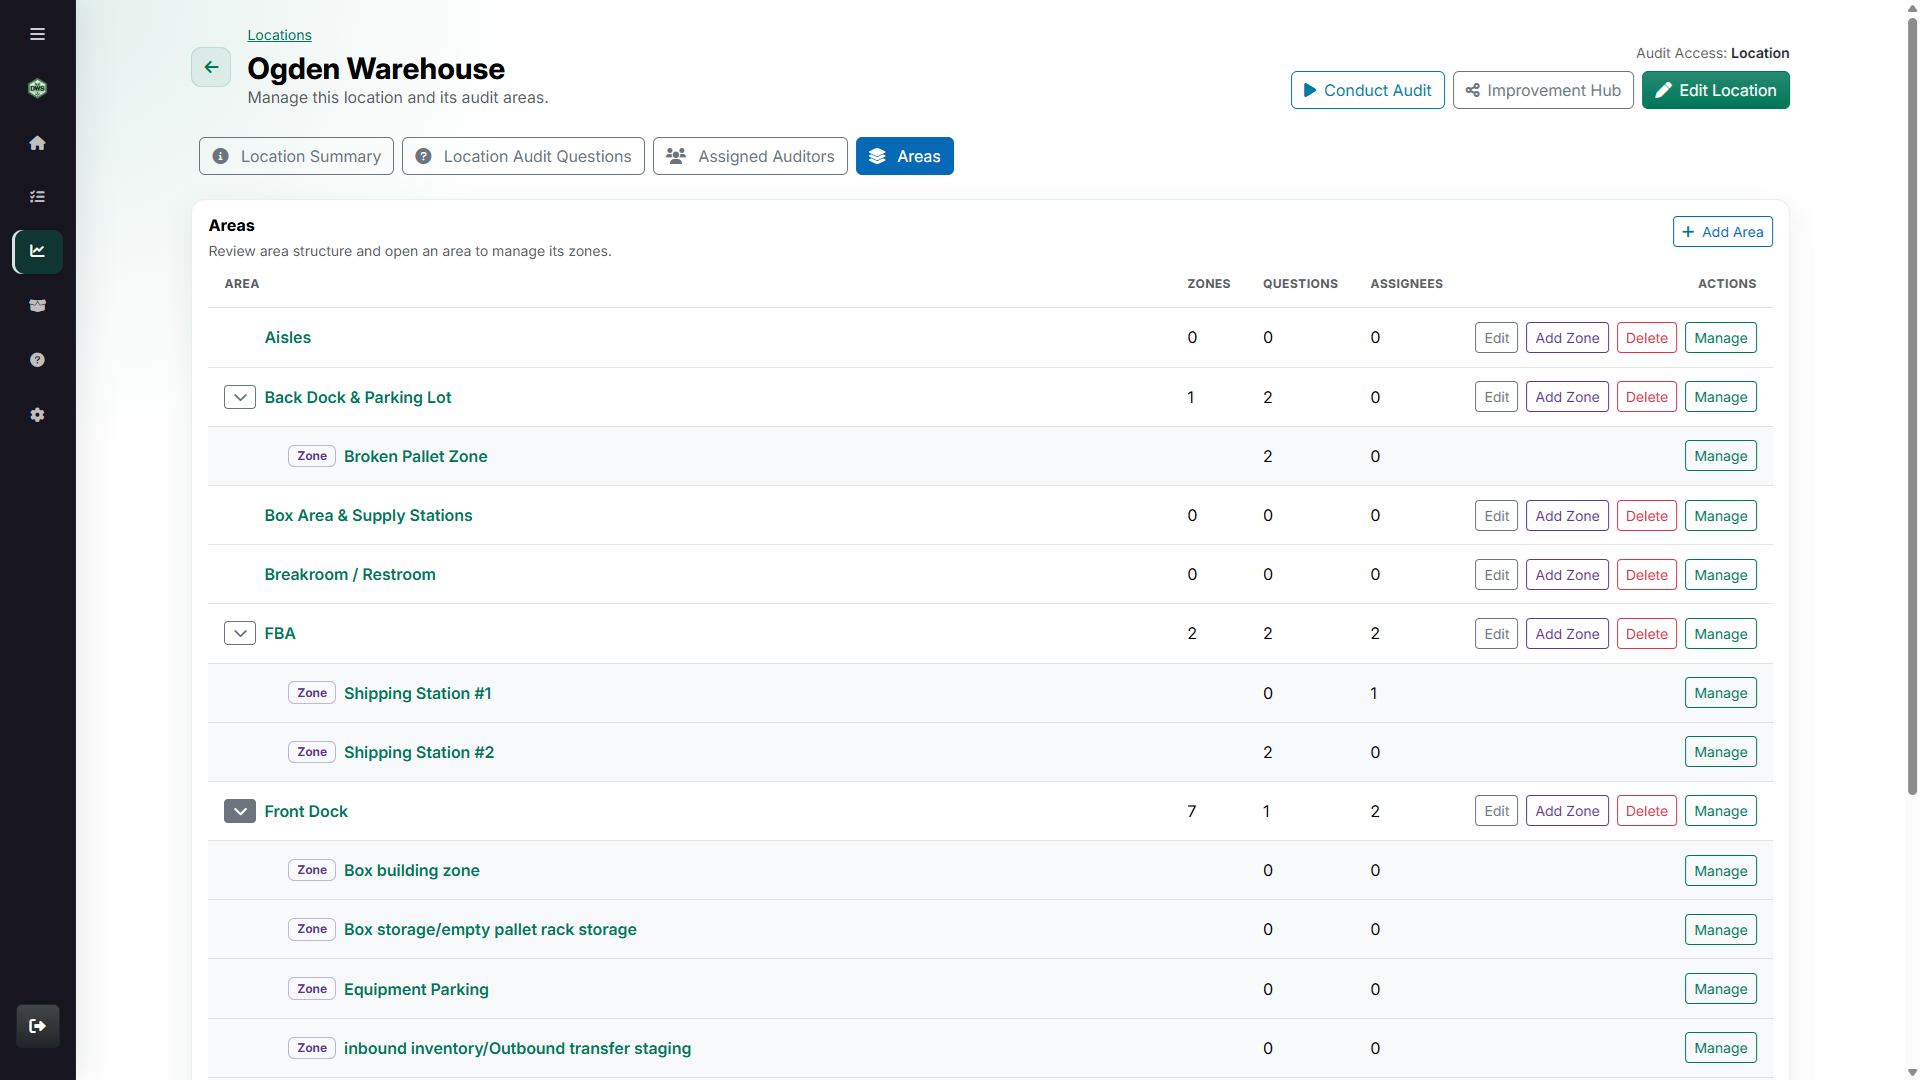
Task: Select the Areas tab
Action: 904,156
